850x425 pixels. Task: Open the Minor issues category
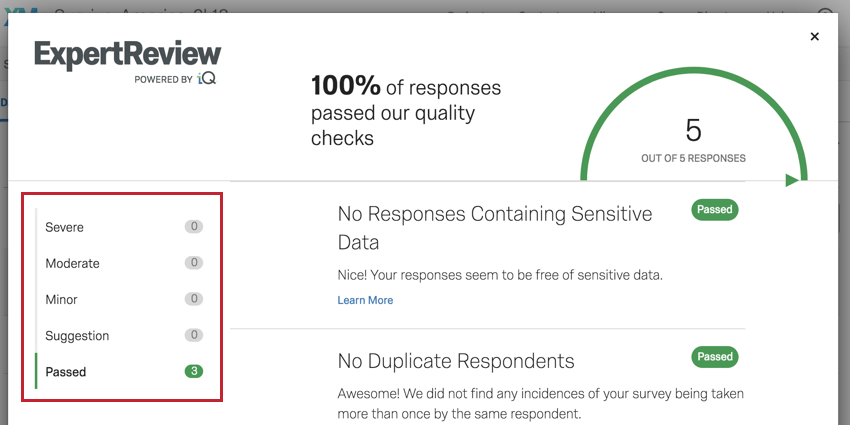coord(61,299)
